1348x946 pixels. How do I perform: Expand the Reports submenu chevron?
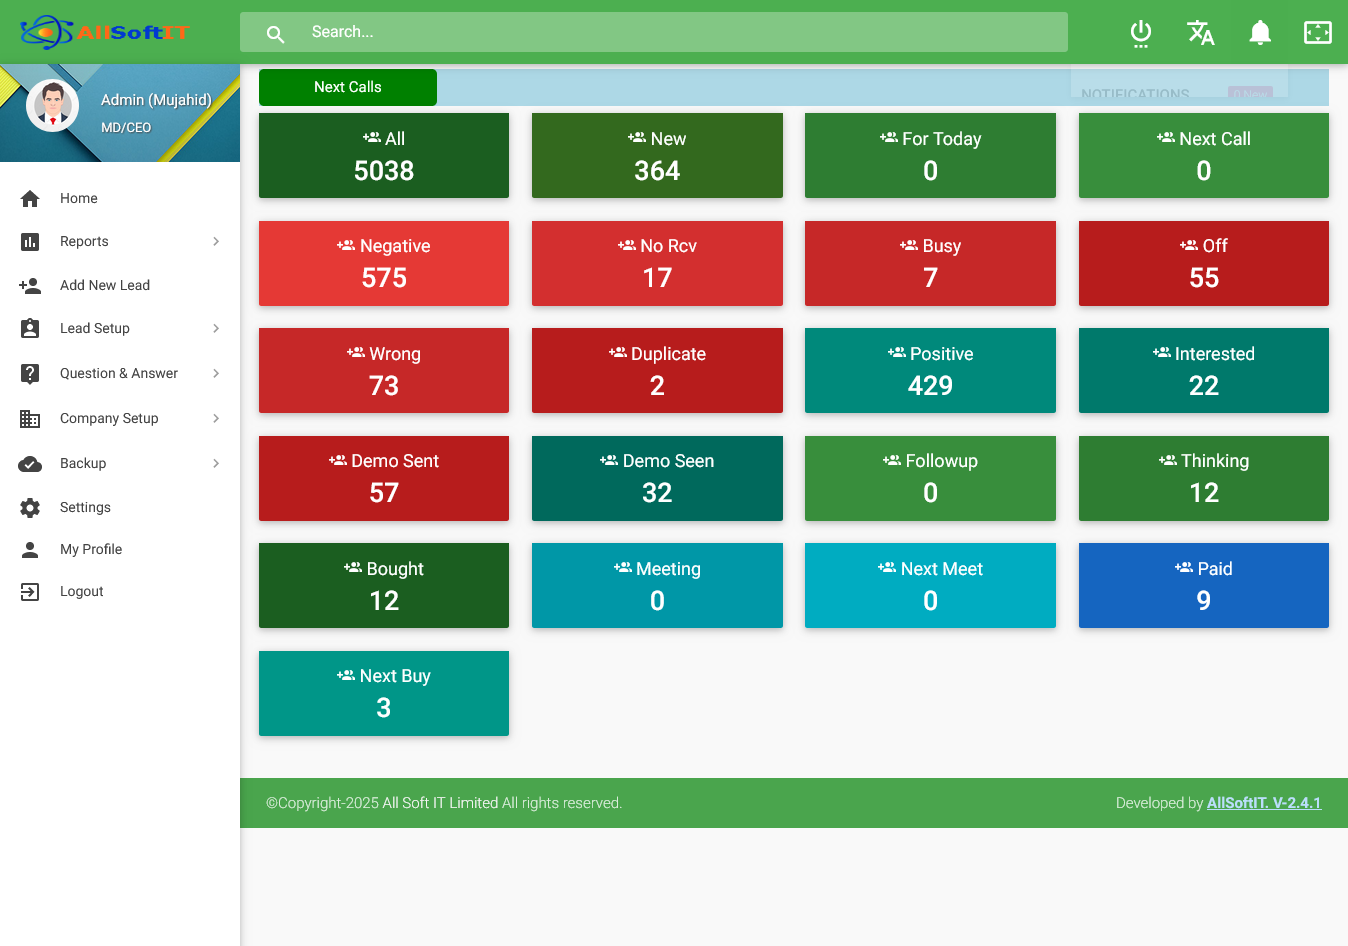pyautogui.click(x=216, y=242)
